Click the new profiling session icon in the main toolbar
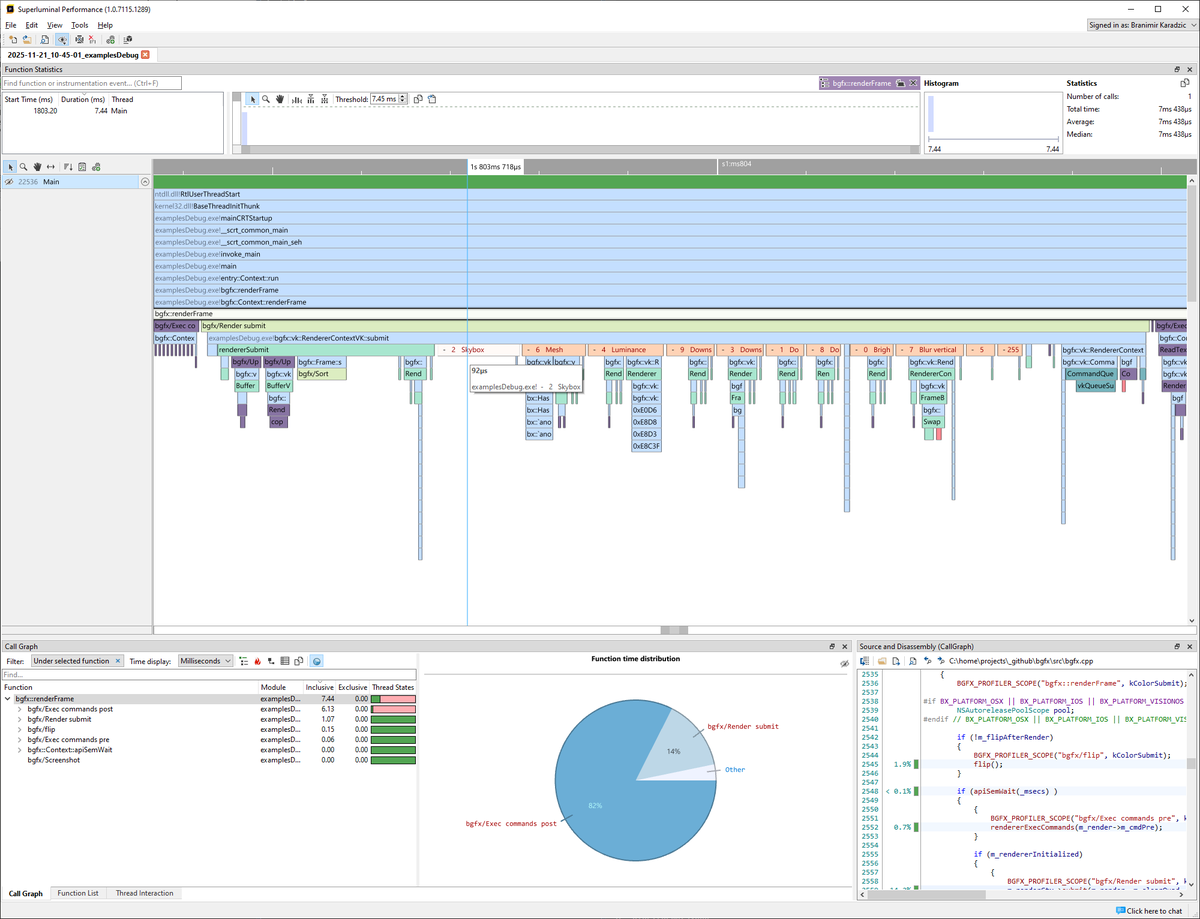The height and width of the screenshot is (919, 1200). (13, 40)
